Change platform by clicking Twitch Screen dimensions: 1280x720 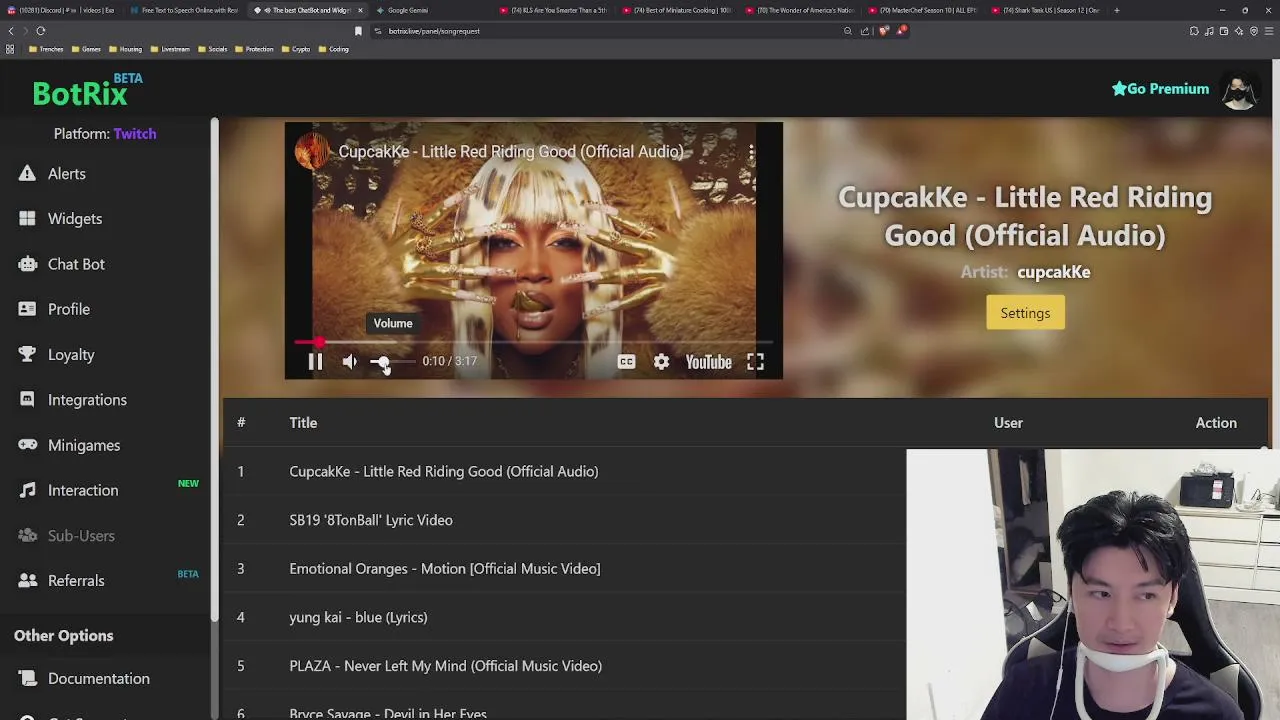(135, 134)
